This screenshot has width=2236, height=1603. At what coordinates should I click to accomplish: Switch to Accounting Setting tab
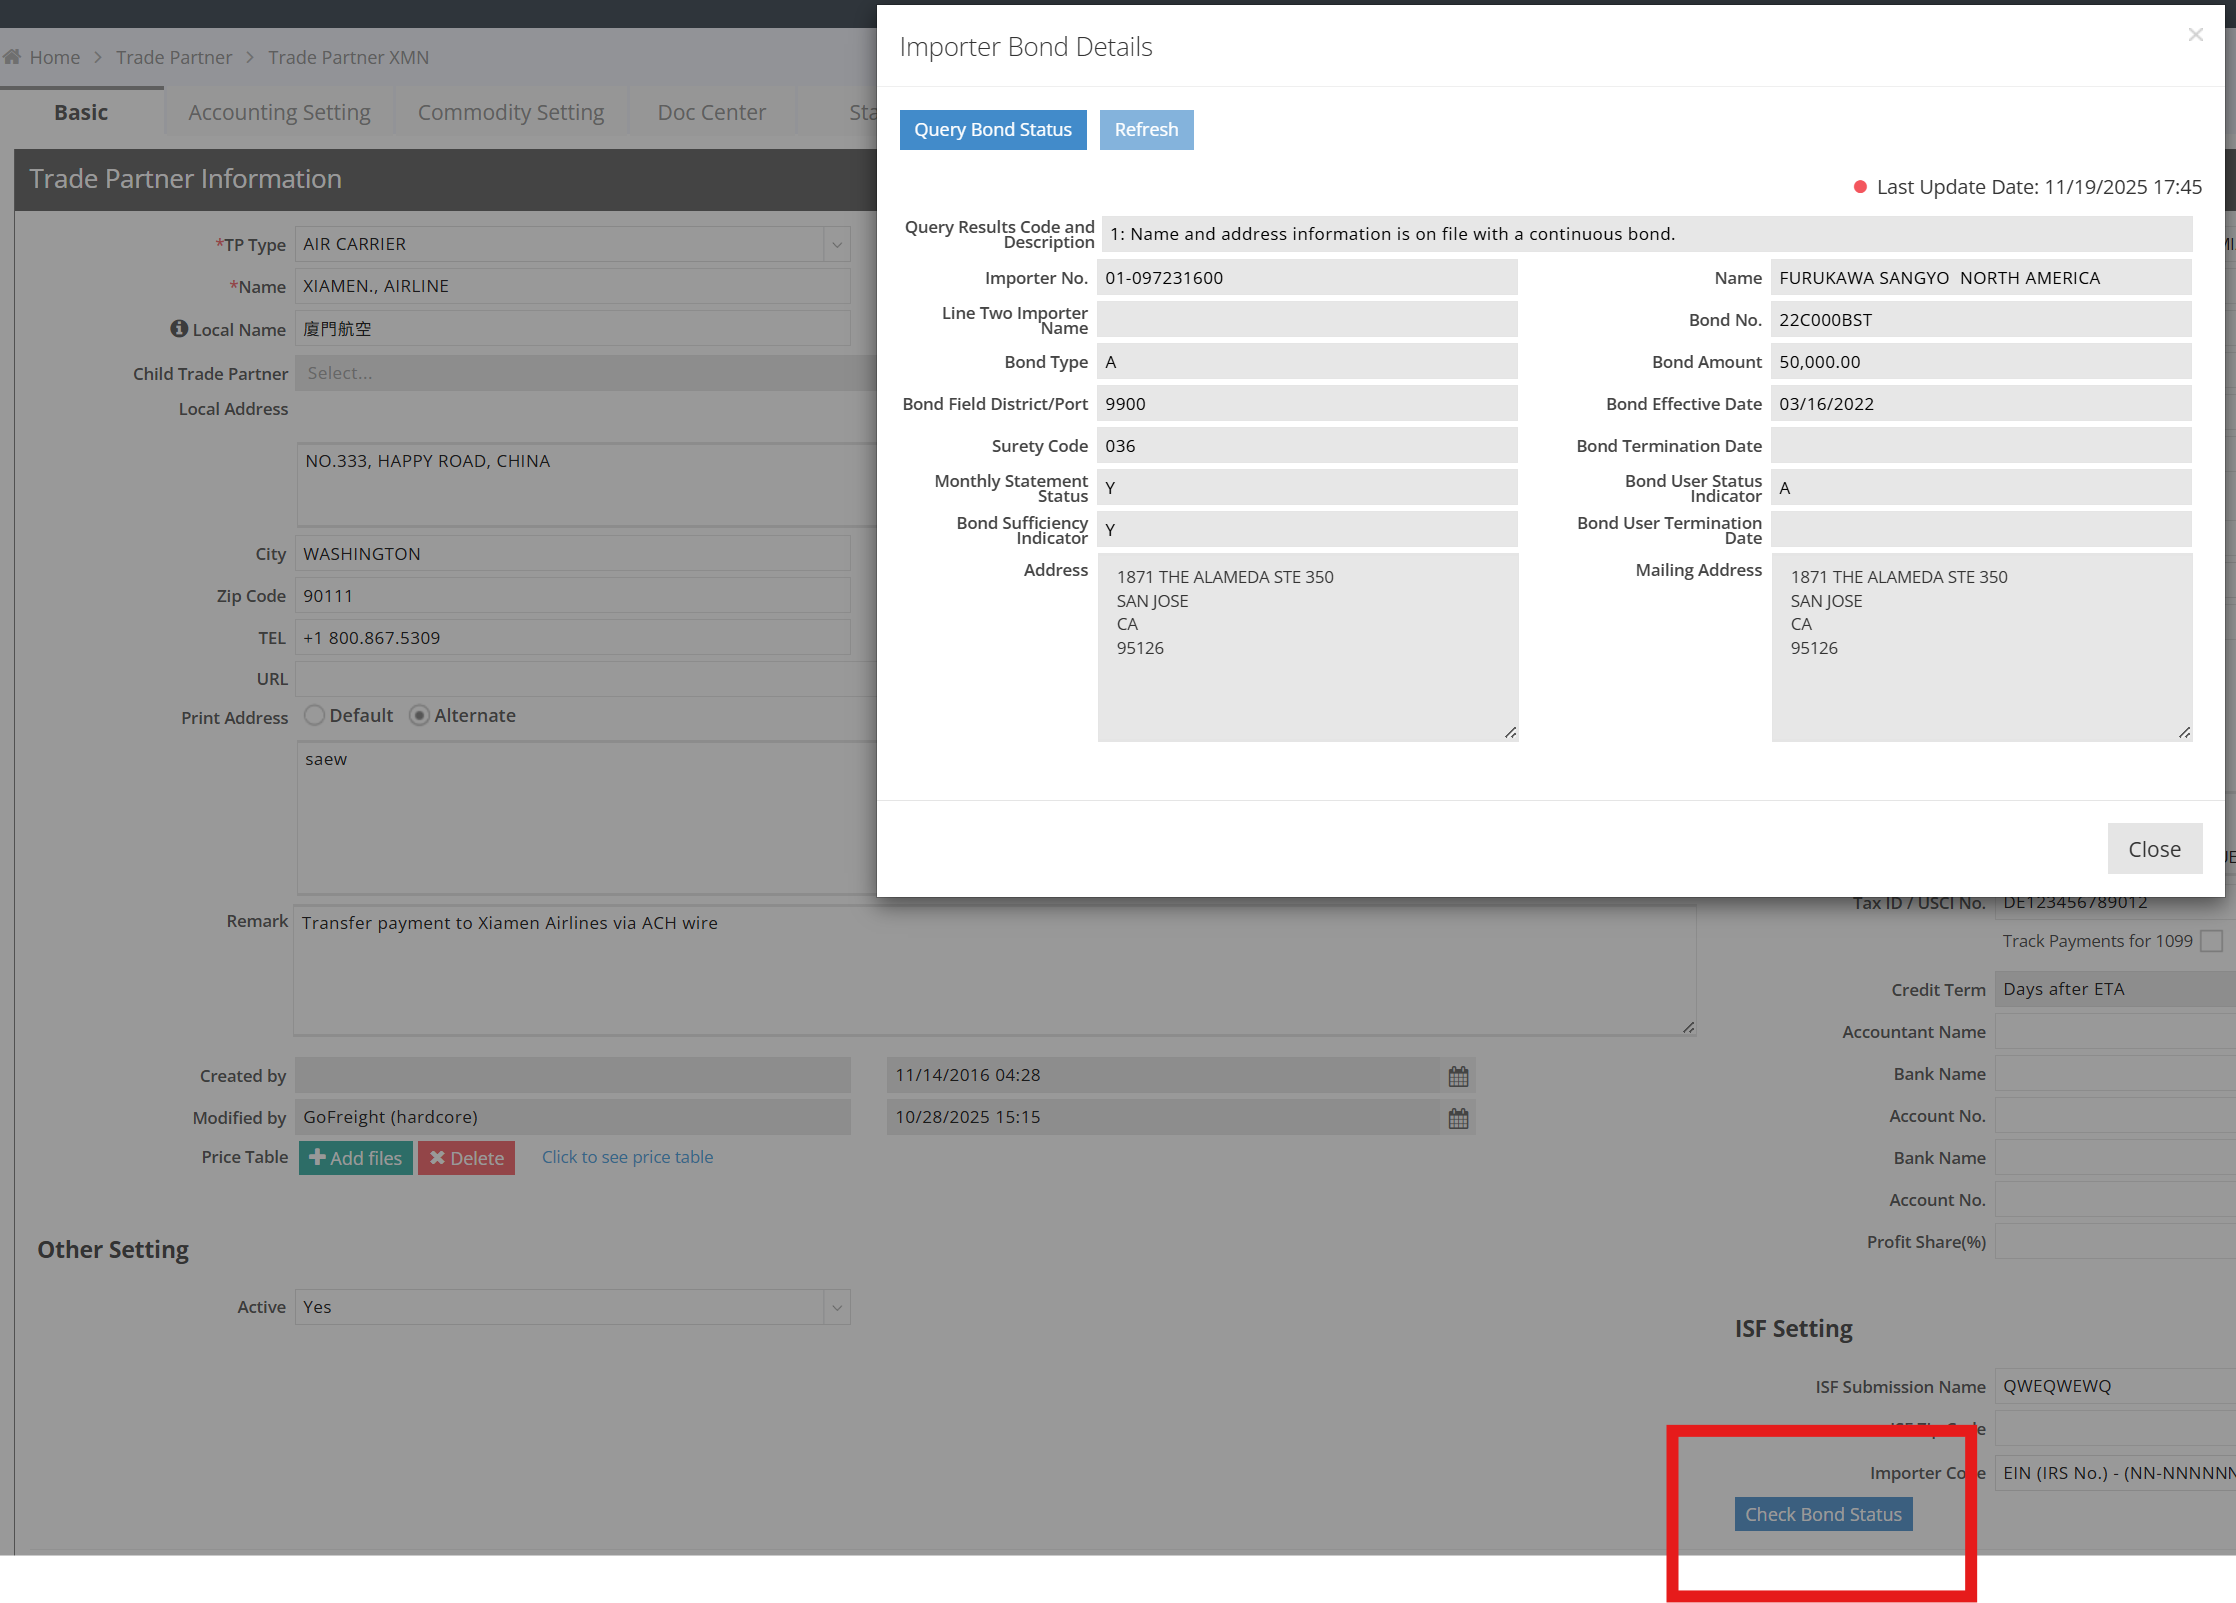(279, 113)
